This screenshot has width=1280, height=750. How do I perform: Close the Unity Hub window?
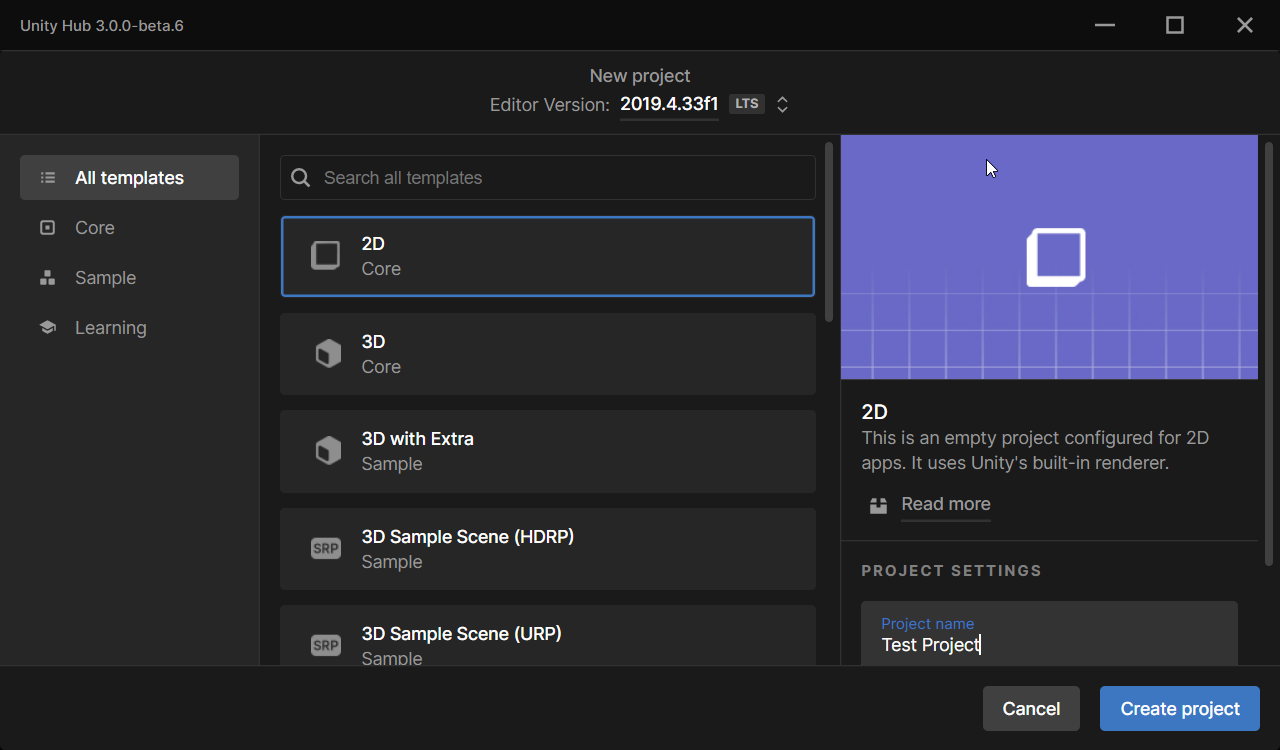pos(1245,25)
